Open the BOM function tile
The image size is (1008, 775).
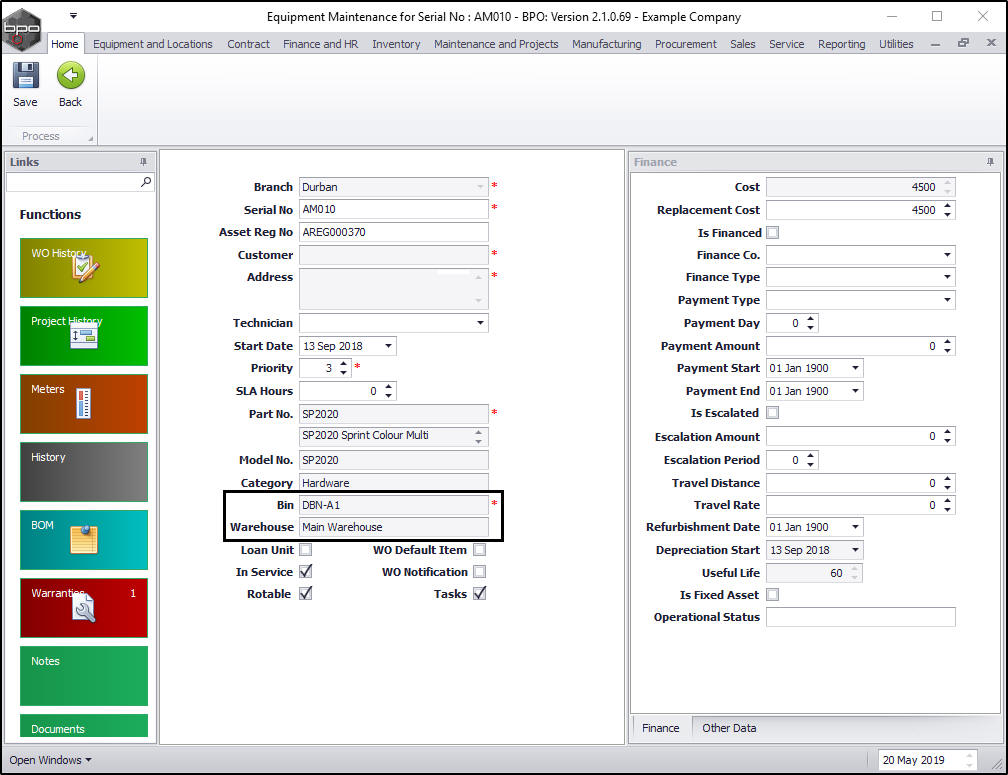[x=84, y=540]
